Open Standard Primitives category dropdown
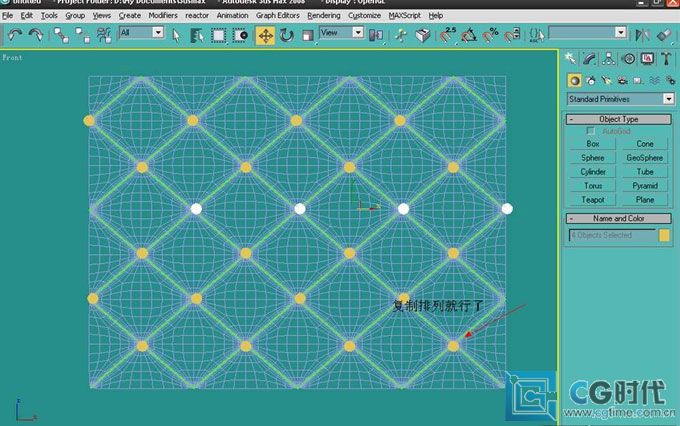680x426 pixels. point(620,99)
